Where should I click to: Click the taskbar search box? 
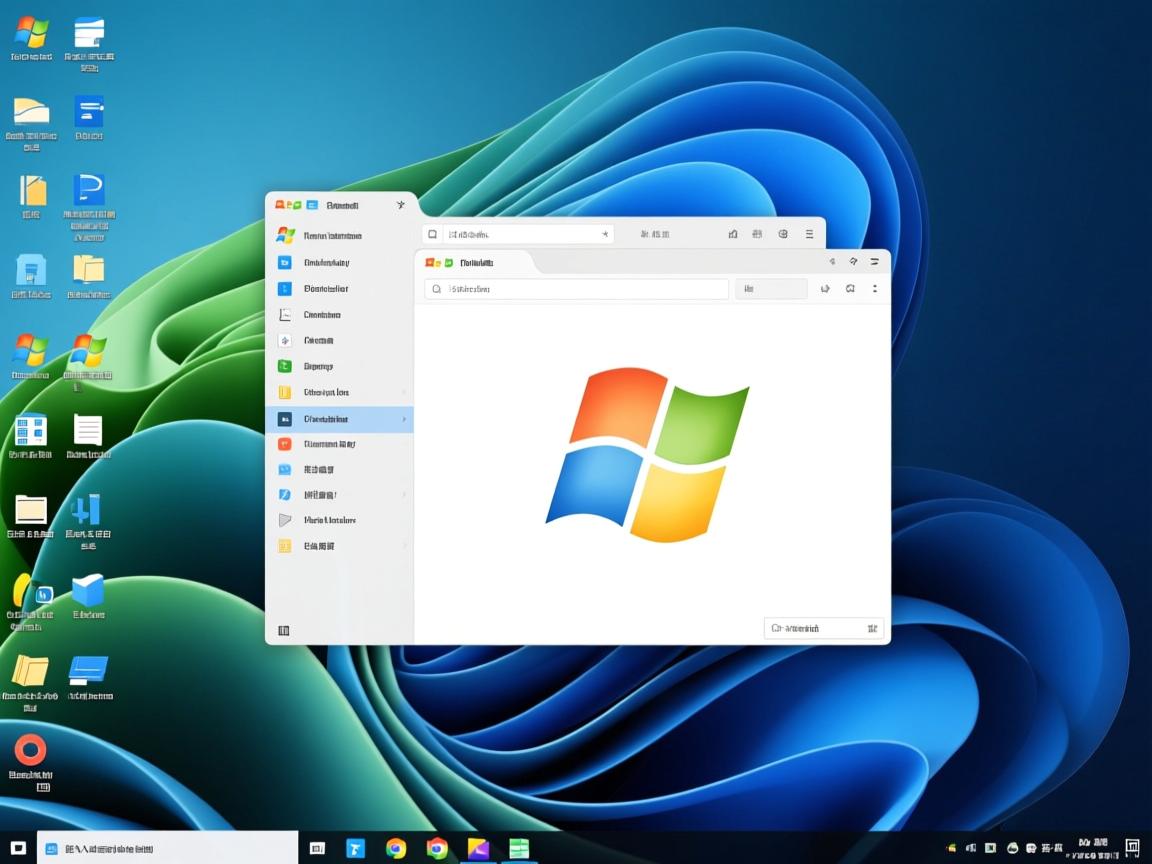pos(167,848)
